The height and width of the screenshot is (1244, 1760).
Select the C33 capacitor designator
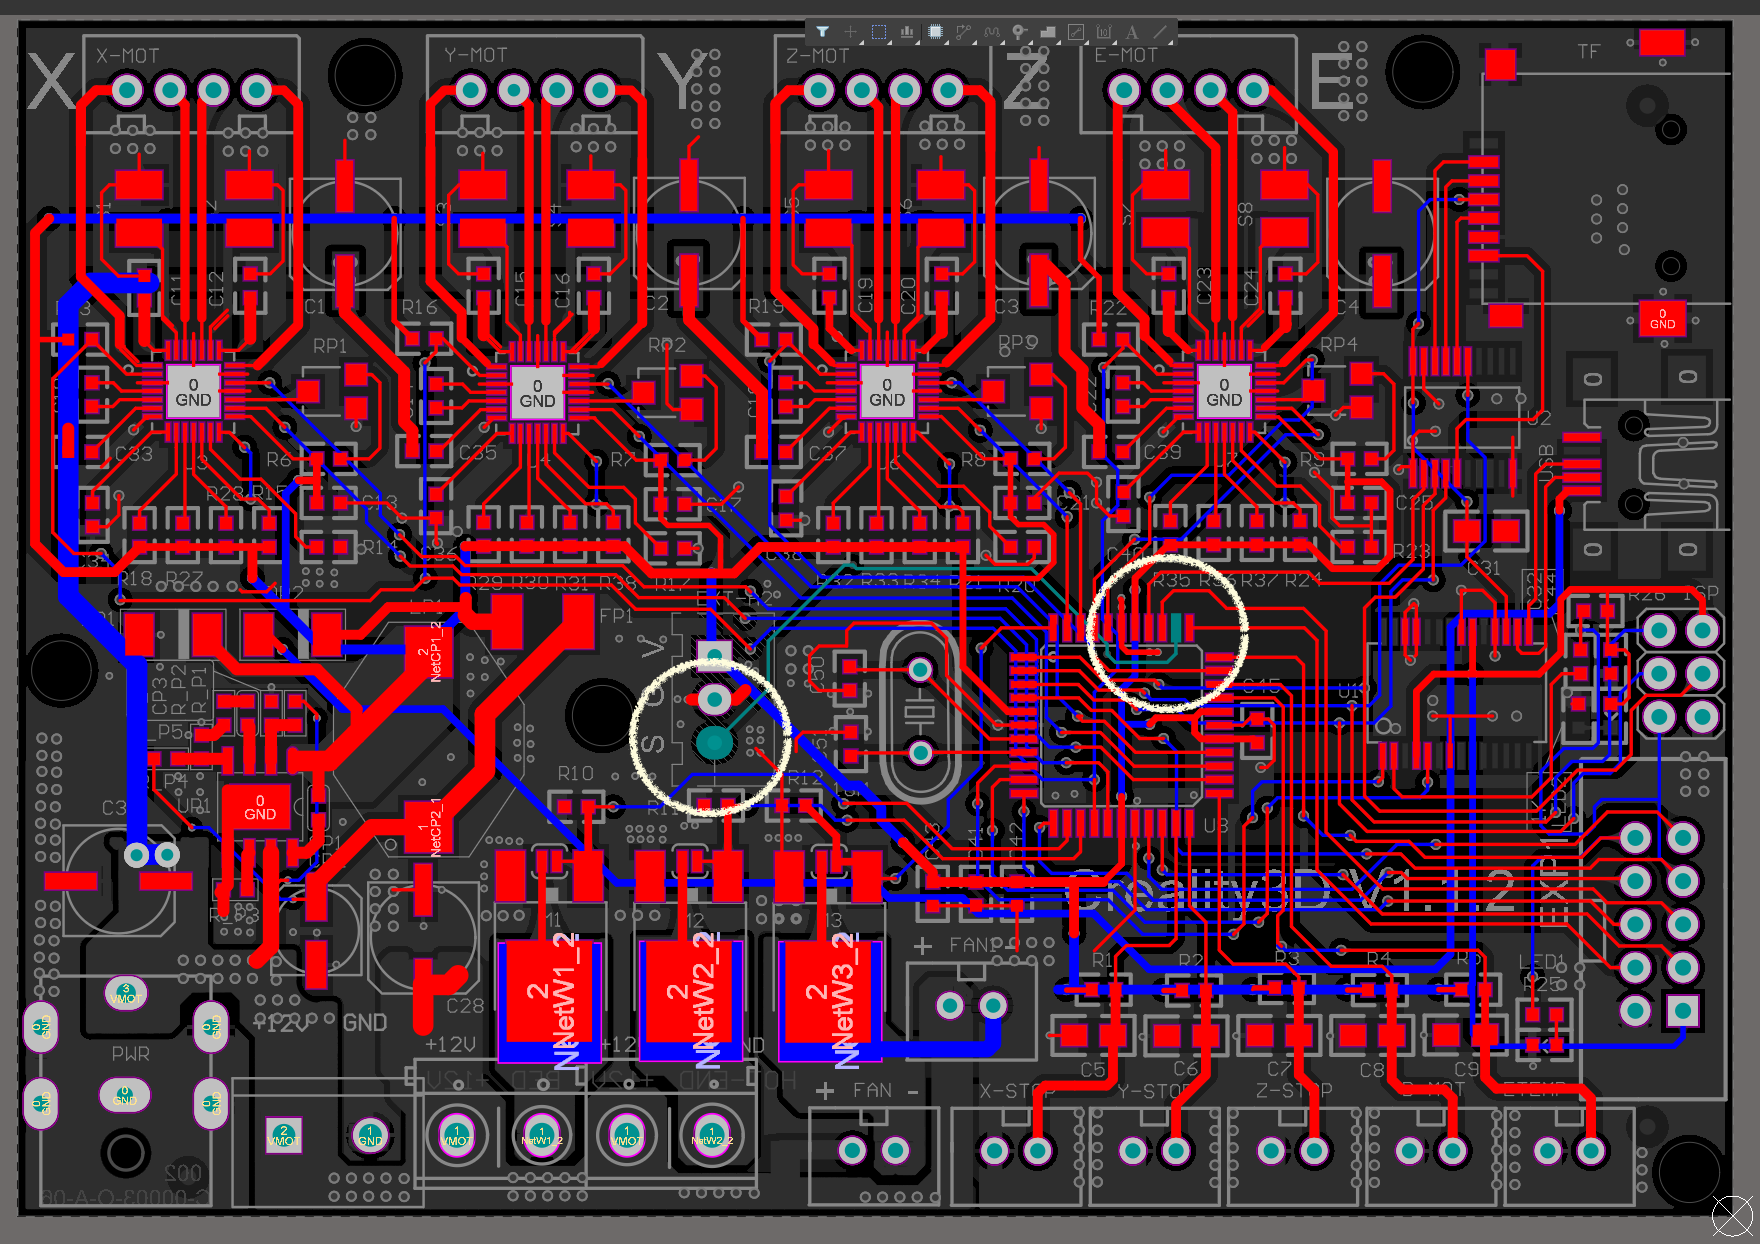click(x=134, y=454)
